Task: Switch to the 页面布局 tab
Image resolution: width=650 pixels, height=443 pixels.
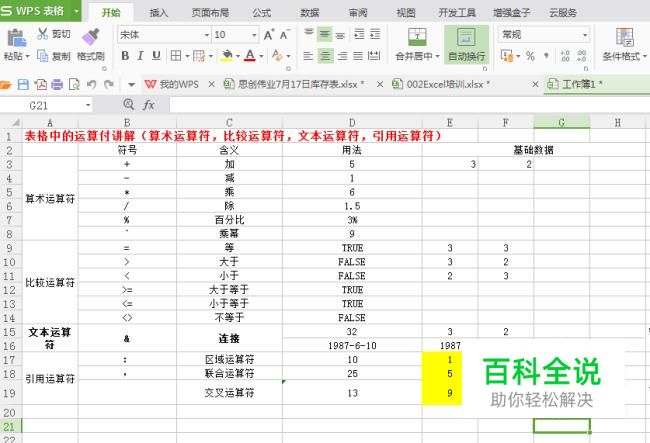Action: tap(210, 13)
